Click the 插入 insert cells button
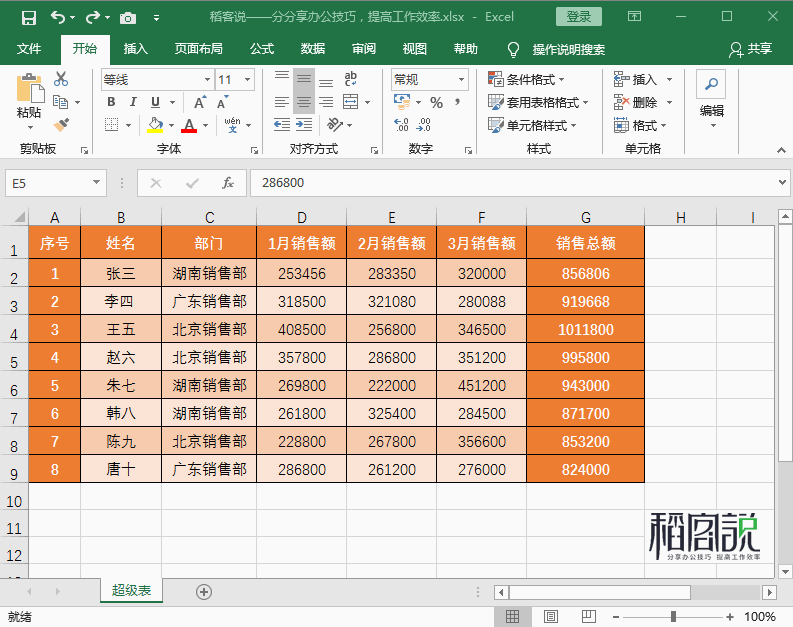Screen dimensions: 793x627 coord(637,79)
